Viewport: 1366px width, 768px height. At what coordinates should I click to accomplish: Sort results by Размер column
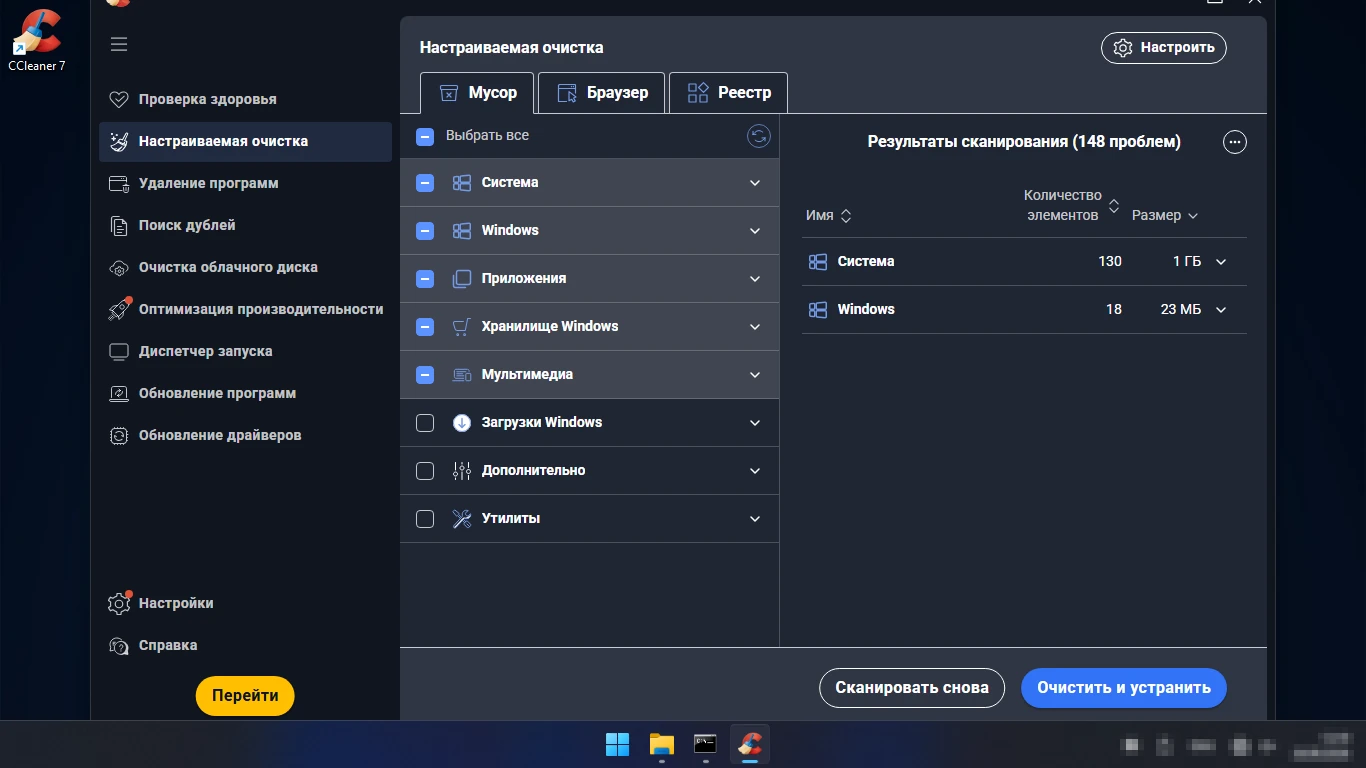pos(1165,215)
